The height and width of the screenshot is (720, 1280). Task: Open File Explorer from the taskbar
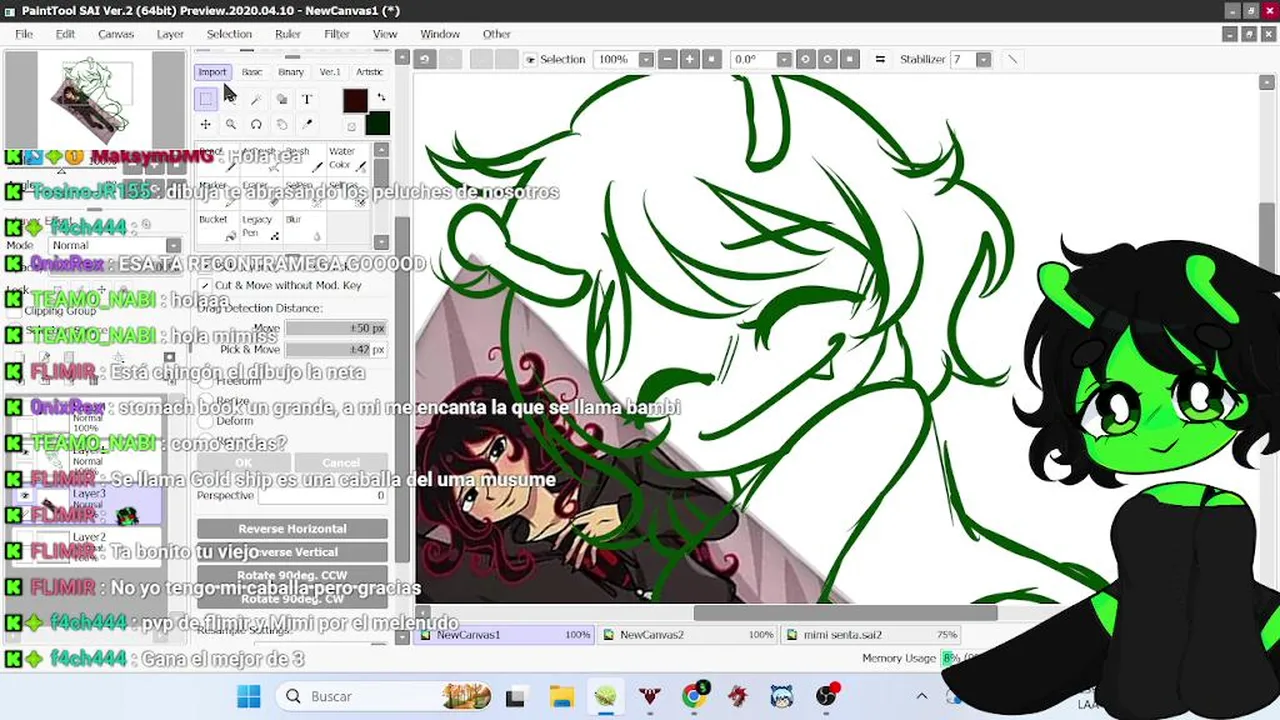pyautogui.click(x=561, y=696)
